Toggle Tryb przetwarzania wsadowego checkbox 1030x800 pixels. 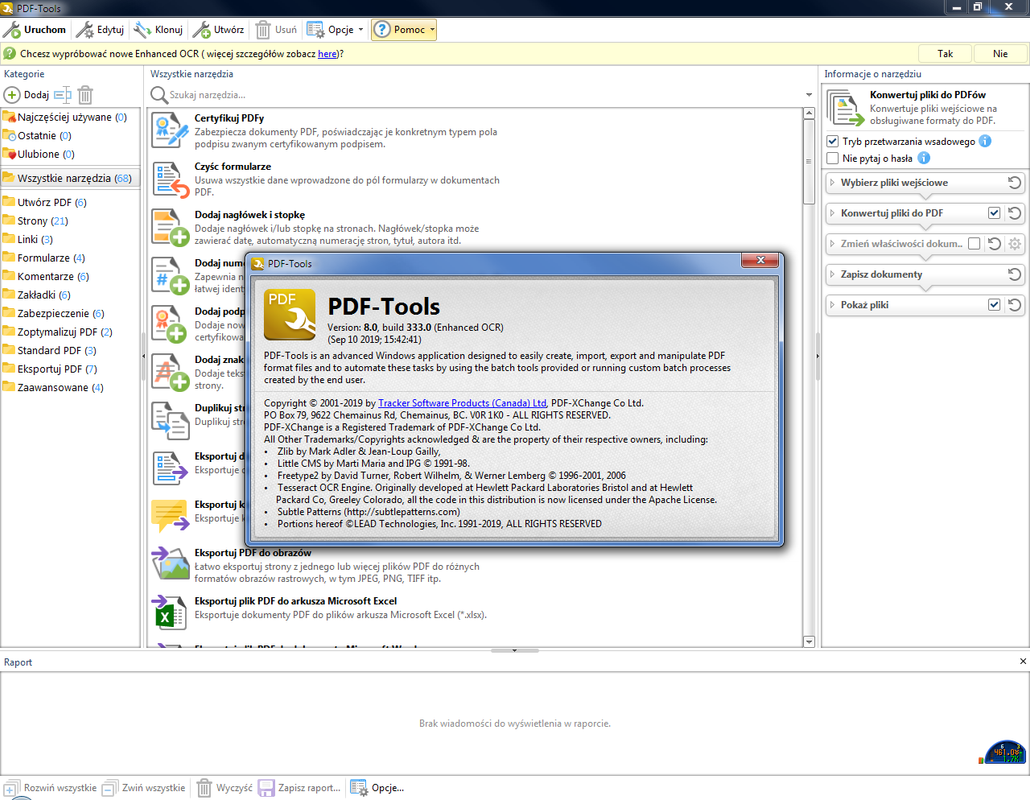pos(832,141)
